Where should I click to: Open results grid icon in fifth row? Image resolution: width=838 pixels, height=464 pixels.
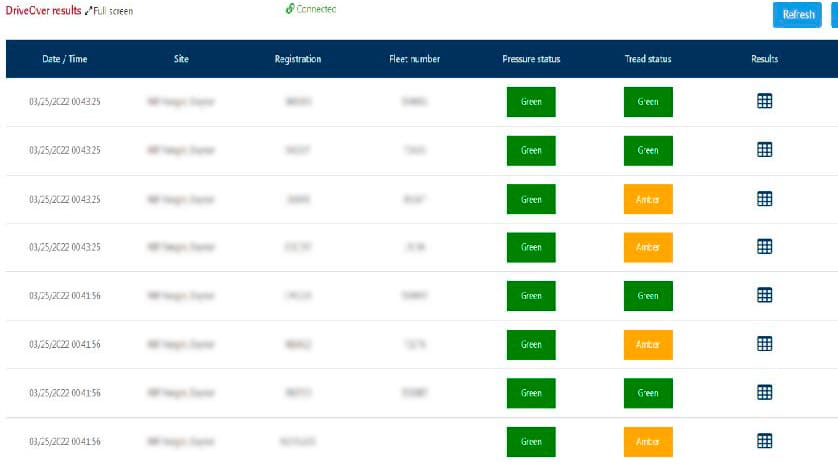point(764,295)
